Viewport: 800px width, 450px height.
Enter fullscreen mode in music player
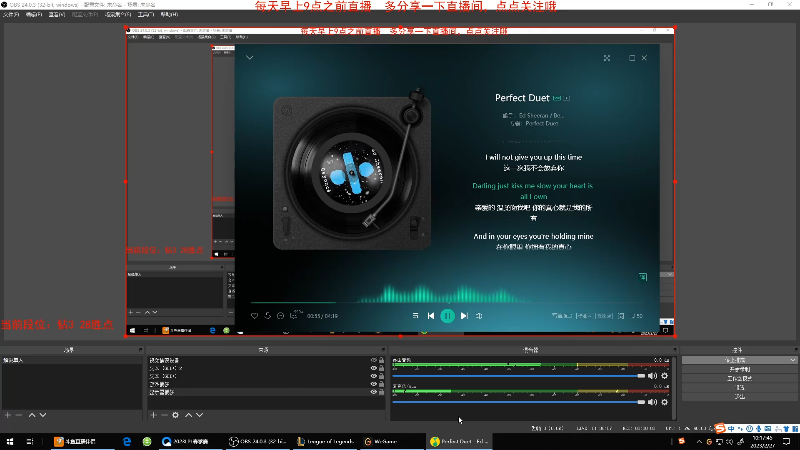point(607,58)
